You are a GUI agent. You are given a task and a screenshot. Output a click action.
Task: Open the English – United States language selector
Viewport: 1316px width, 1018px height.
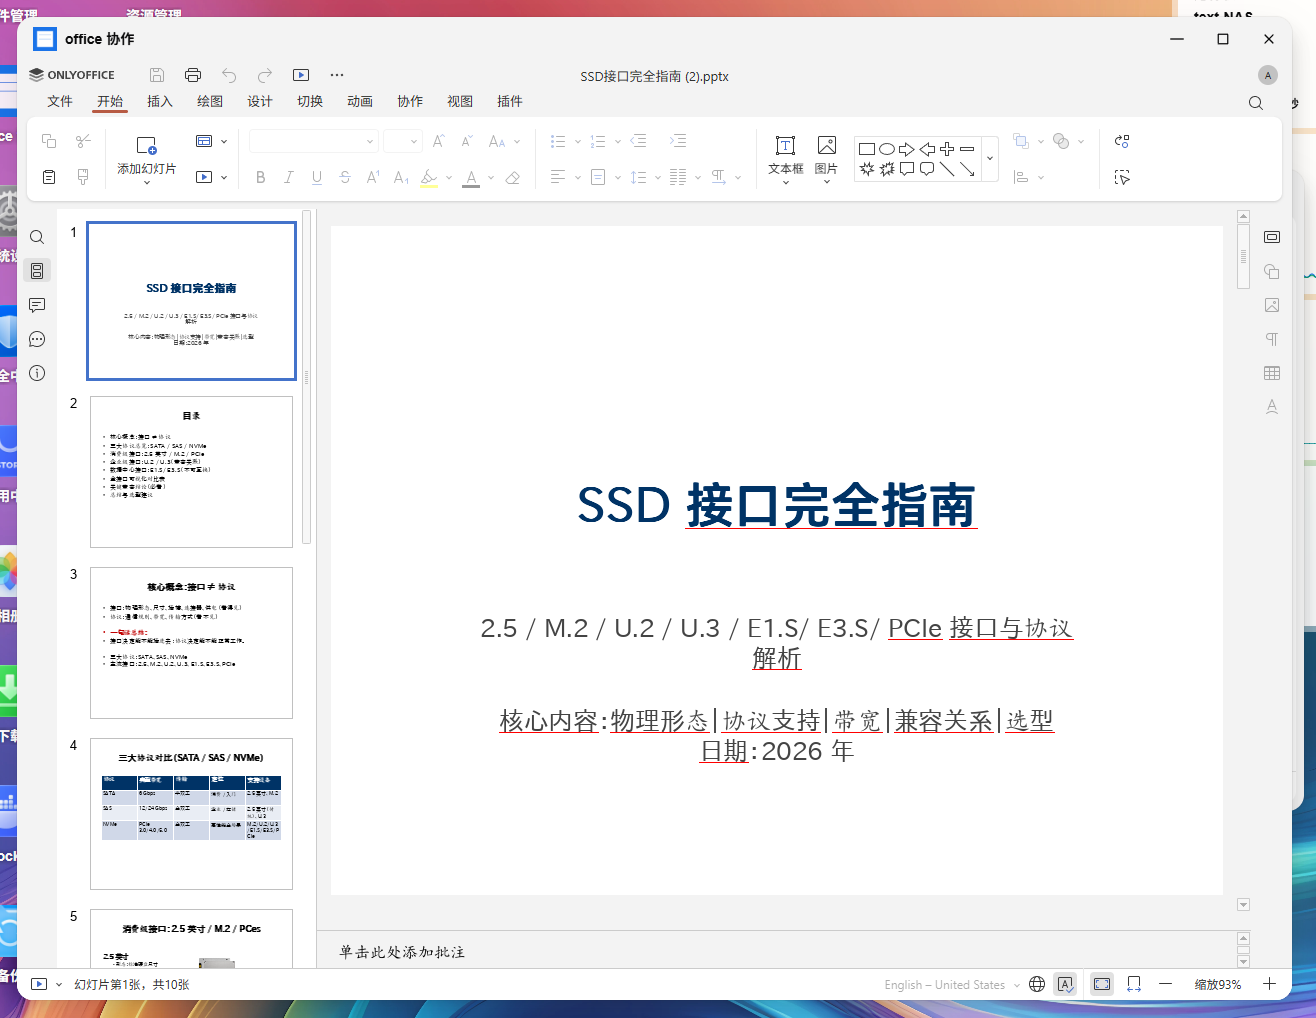(x=952, y=984)
